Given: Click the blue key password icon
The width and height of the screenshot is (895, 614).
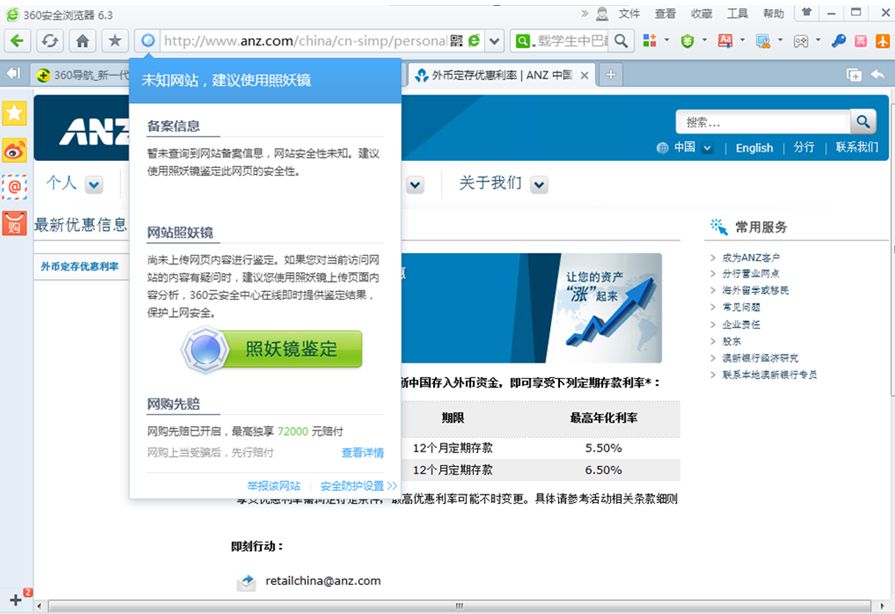Looking at the screenshot, I should pos(838,41).
